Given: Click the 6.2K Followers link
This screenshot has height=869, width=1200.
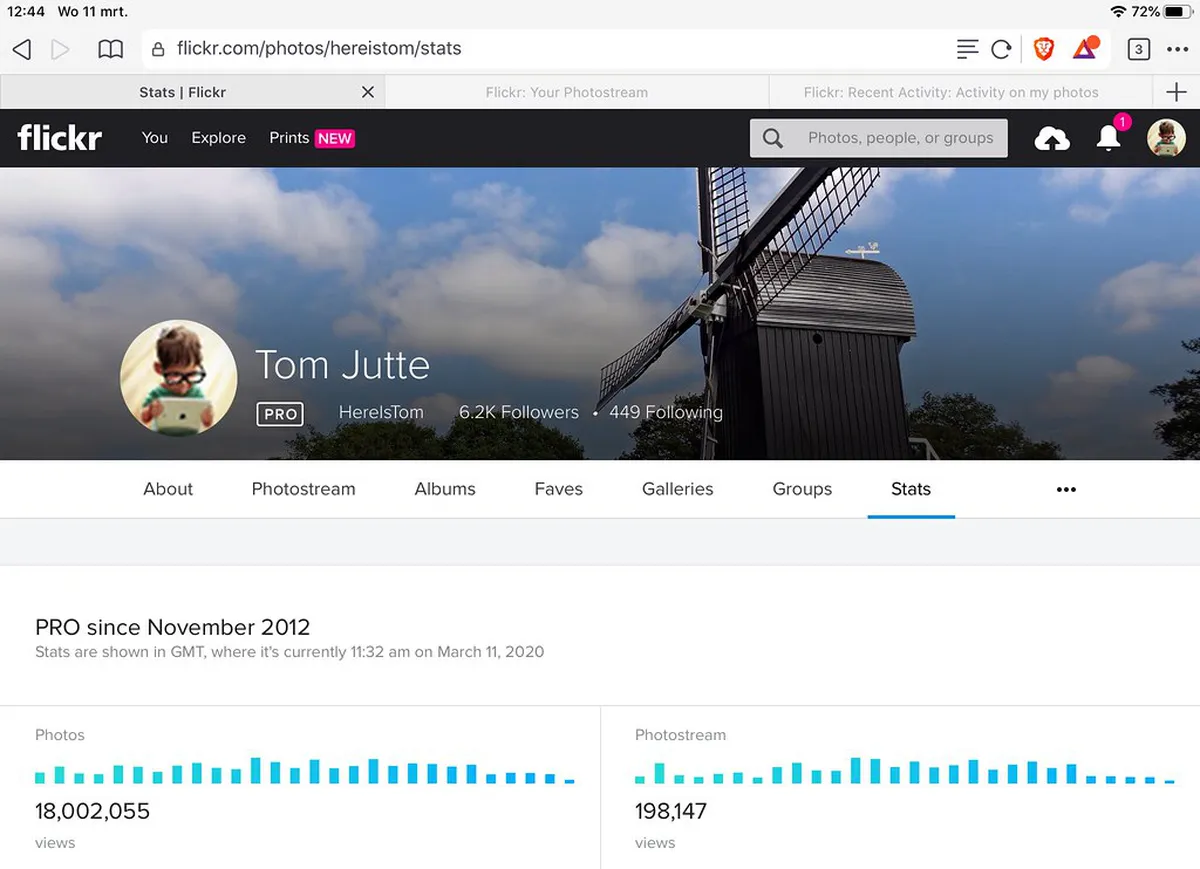Looking at the screenshot, I should pos(518,412).
